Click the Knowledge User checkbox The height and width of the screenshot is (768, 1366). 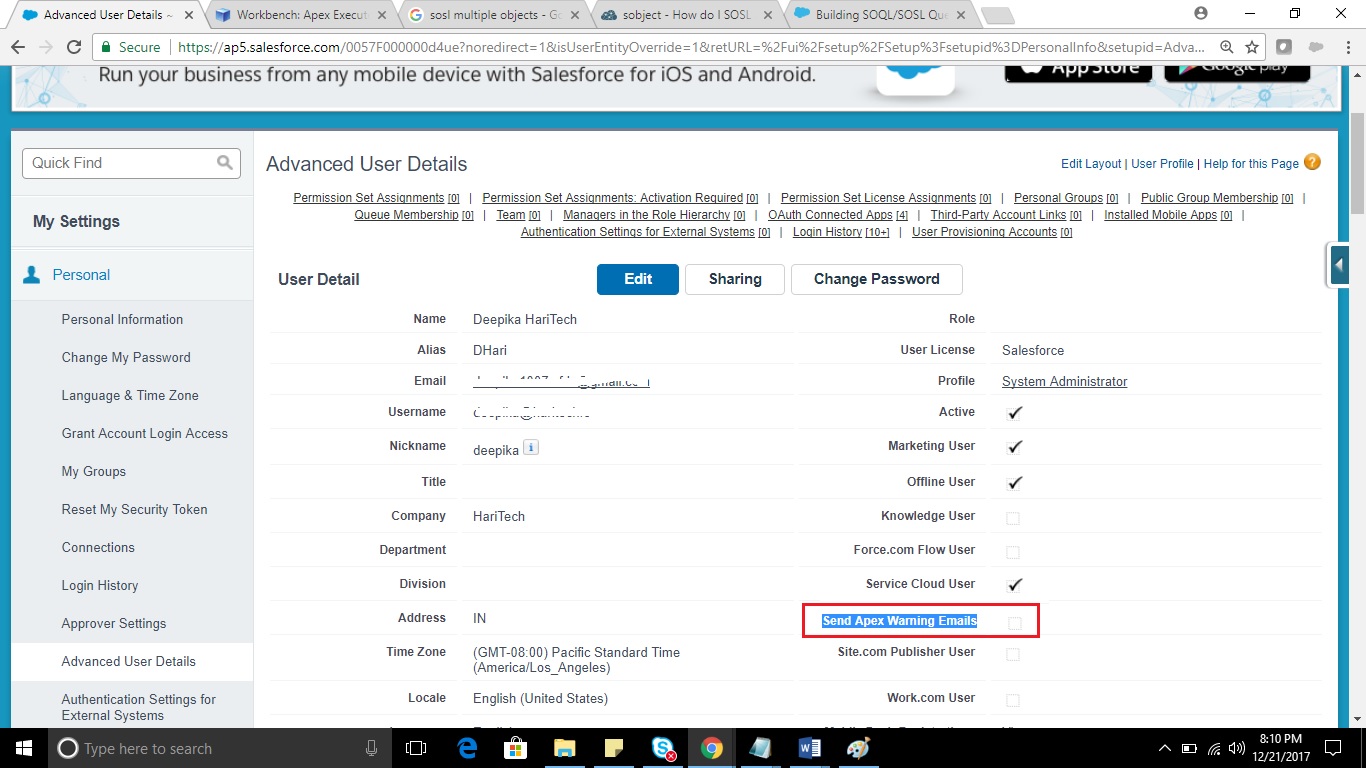click(x=1013, y=518)
